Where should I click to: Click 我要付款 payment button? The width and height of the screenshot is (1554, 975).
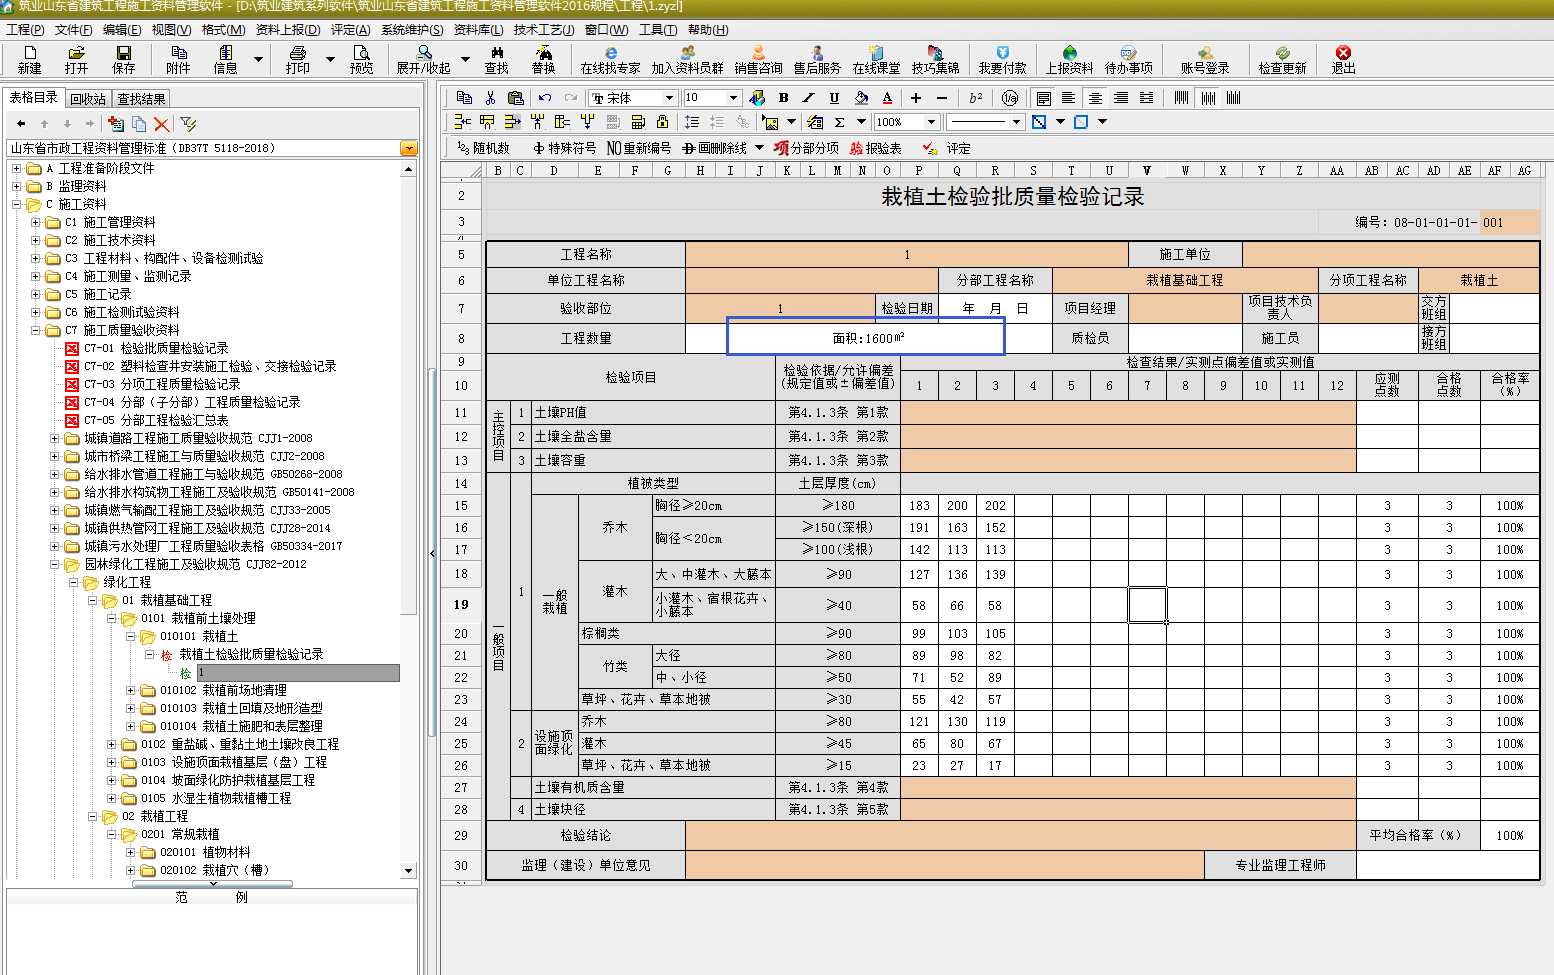(1002, 59)
